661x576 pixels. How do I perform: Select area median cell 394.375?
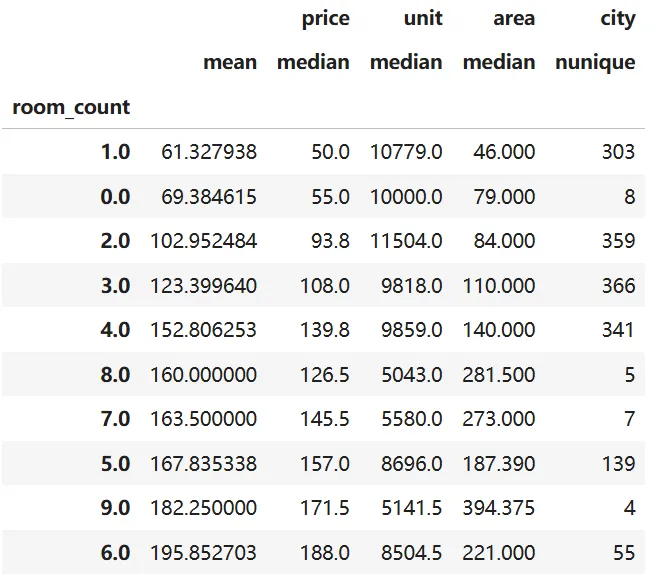point(499,508)
